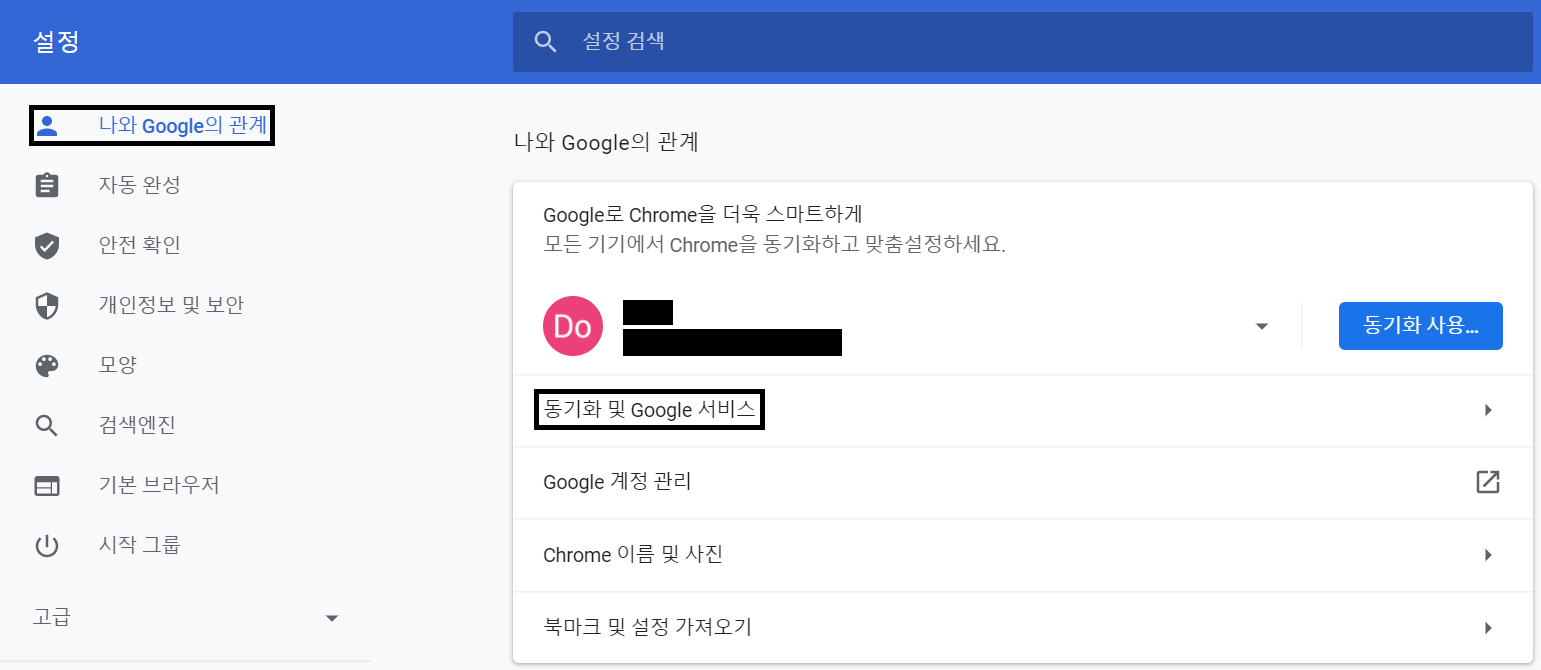This screenshot has width=1541, height=670.
Task: Click the person icon beside 나와 Google의 관계
Action: [x=47, y=126]
